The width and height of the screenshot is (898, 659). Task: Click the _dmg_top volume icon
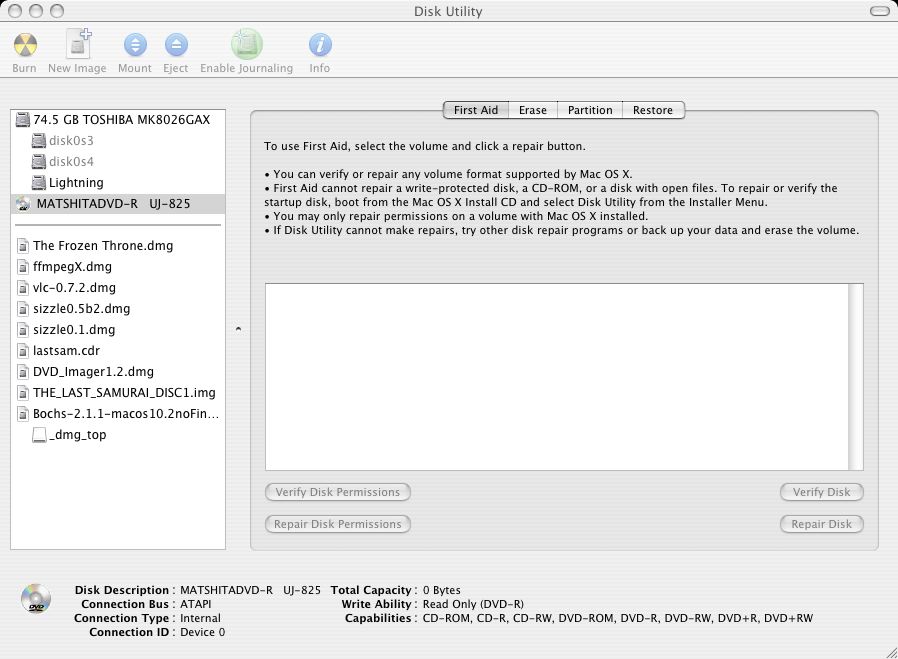pyautogui.click(x=39, y=435)
